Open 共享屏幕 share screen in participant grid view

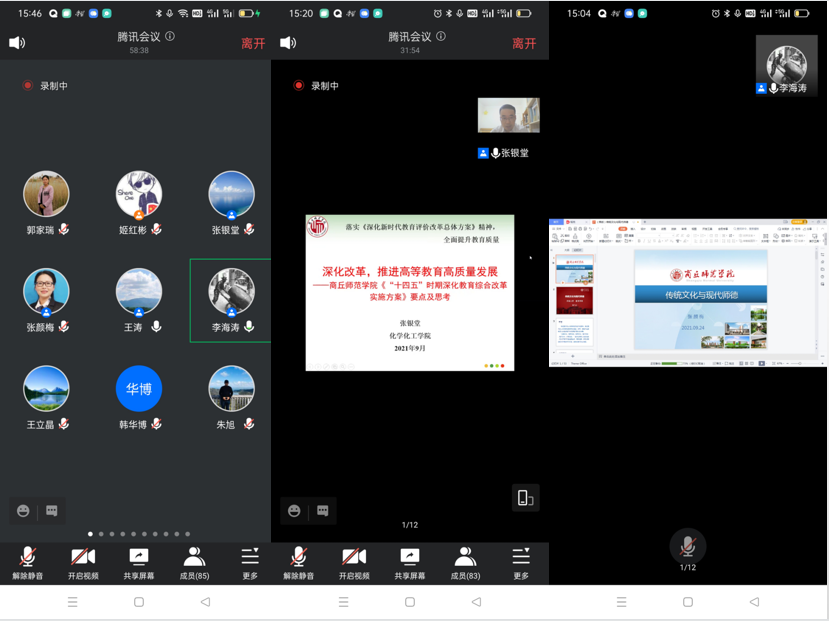click(139, 562)
